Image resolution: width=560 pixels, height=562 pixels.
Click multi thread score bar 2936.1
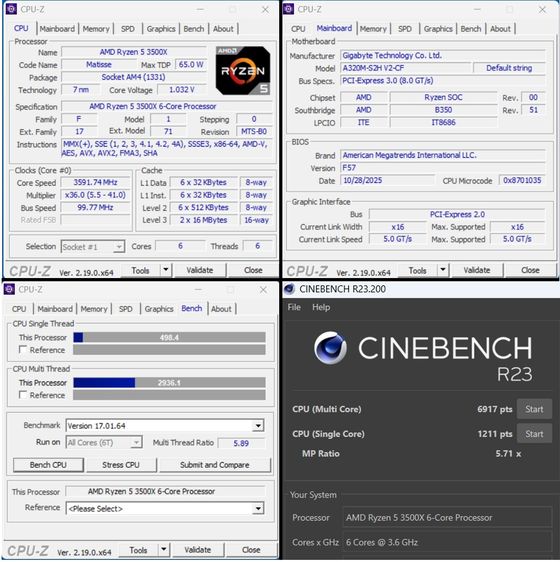click(x=169, y=382)
